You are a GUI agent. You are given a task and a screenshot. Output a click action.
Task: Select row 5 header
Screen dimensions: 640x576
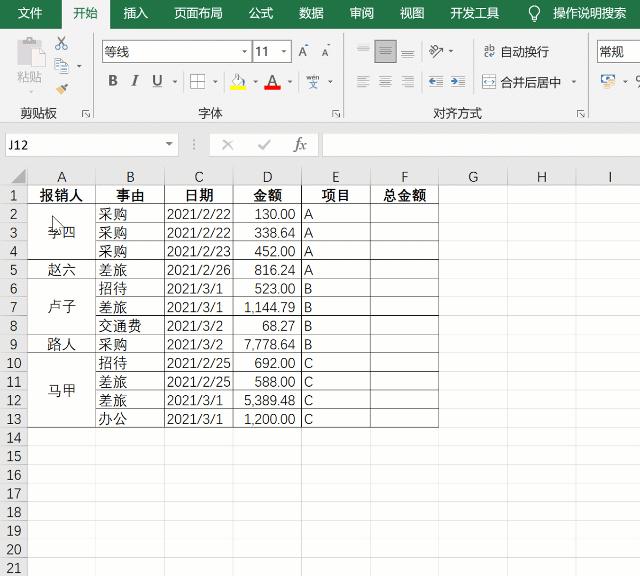click(x=13, y=270)
